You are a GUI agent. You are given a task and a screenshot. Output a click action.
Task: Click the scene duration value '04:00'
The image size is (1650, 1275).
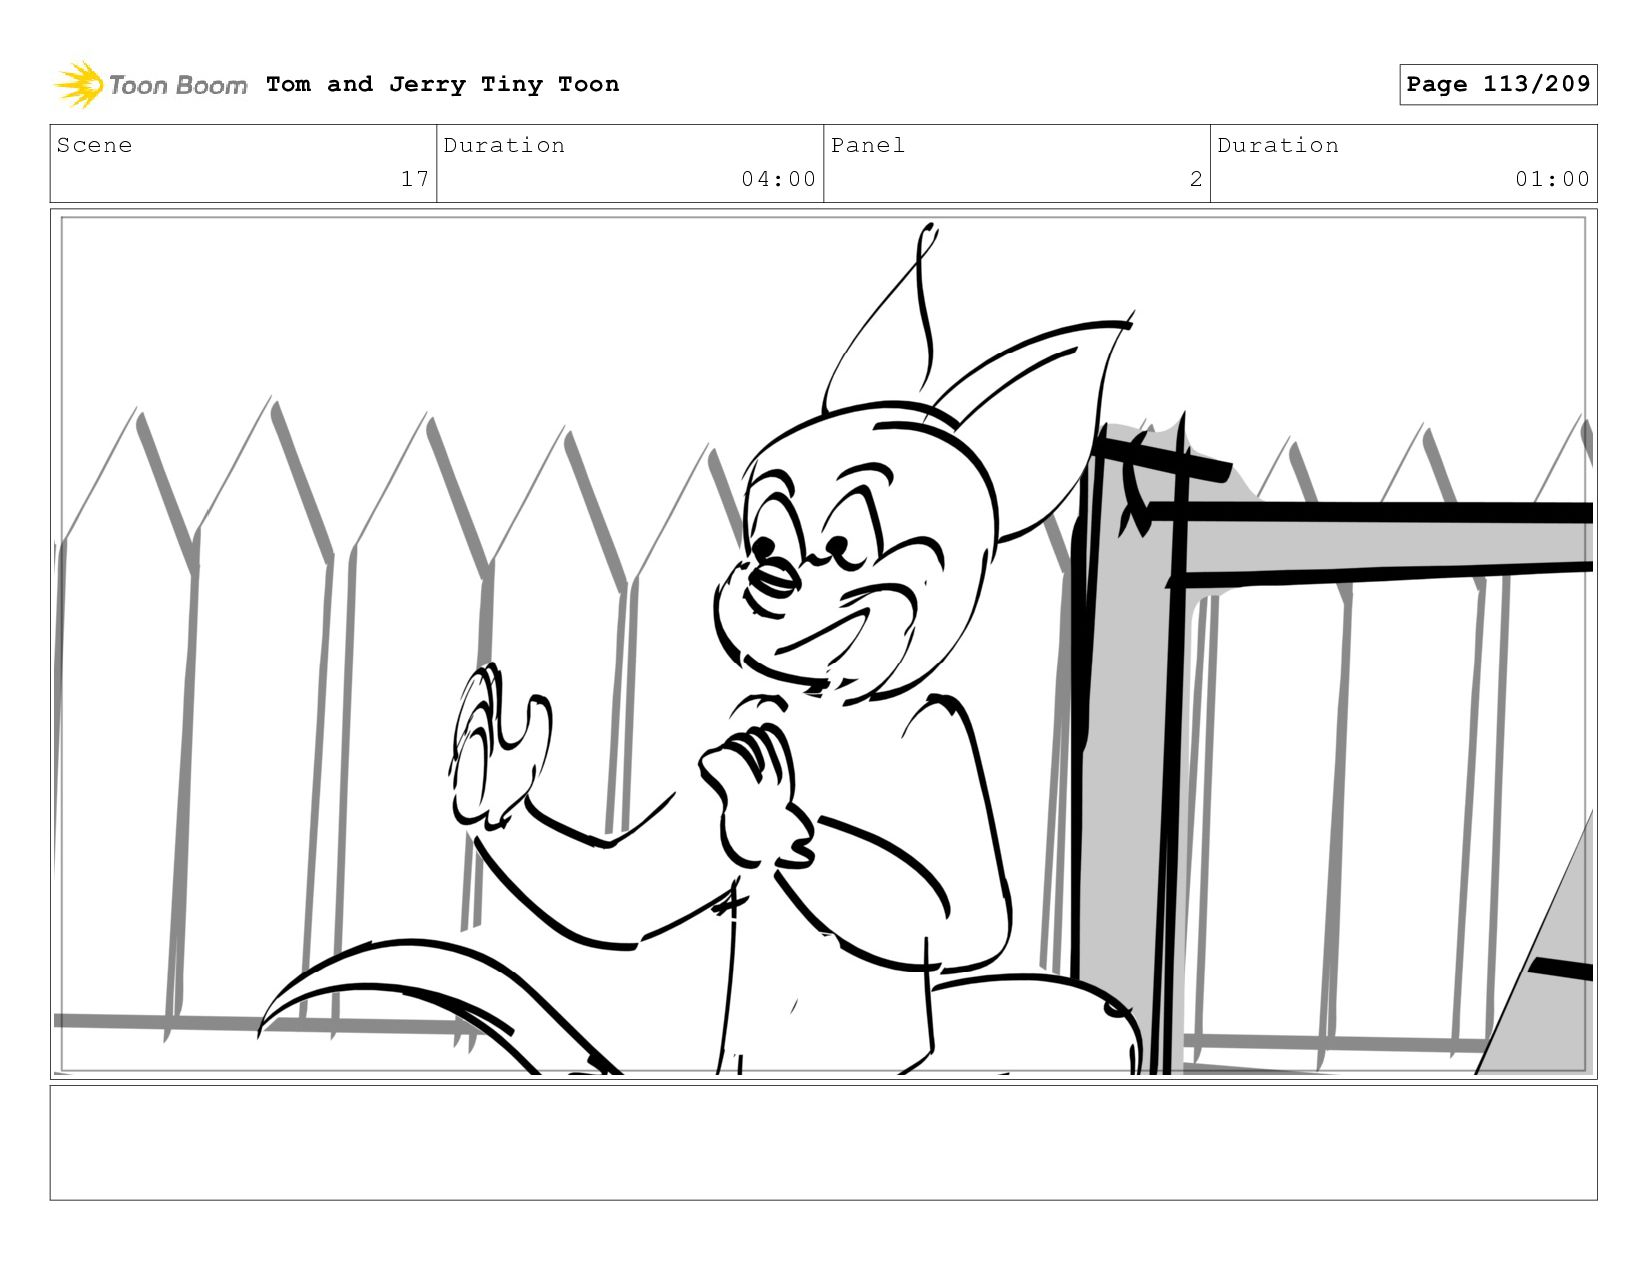coord(779,179)
